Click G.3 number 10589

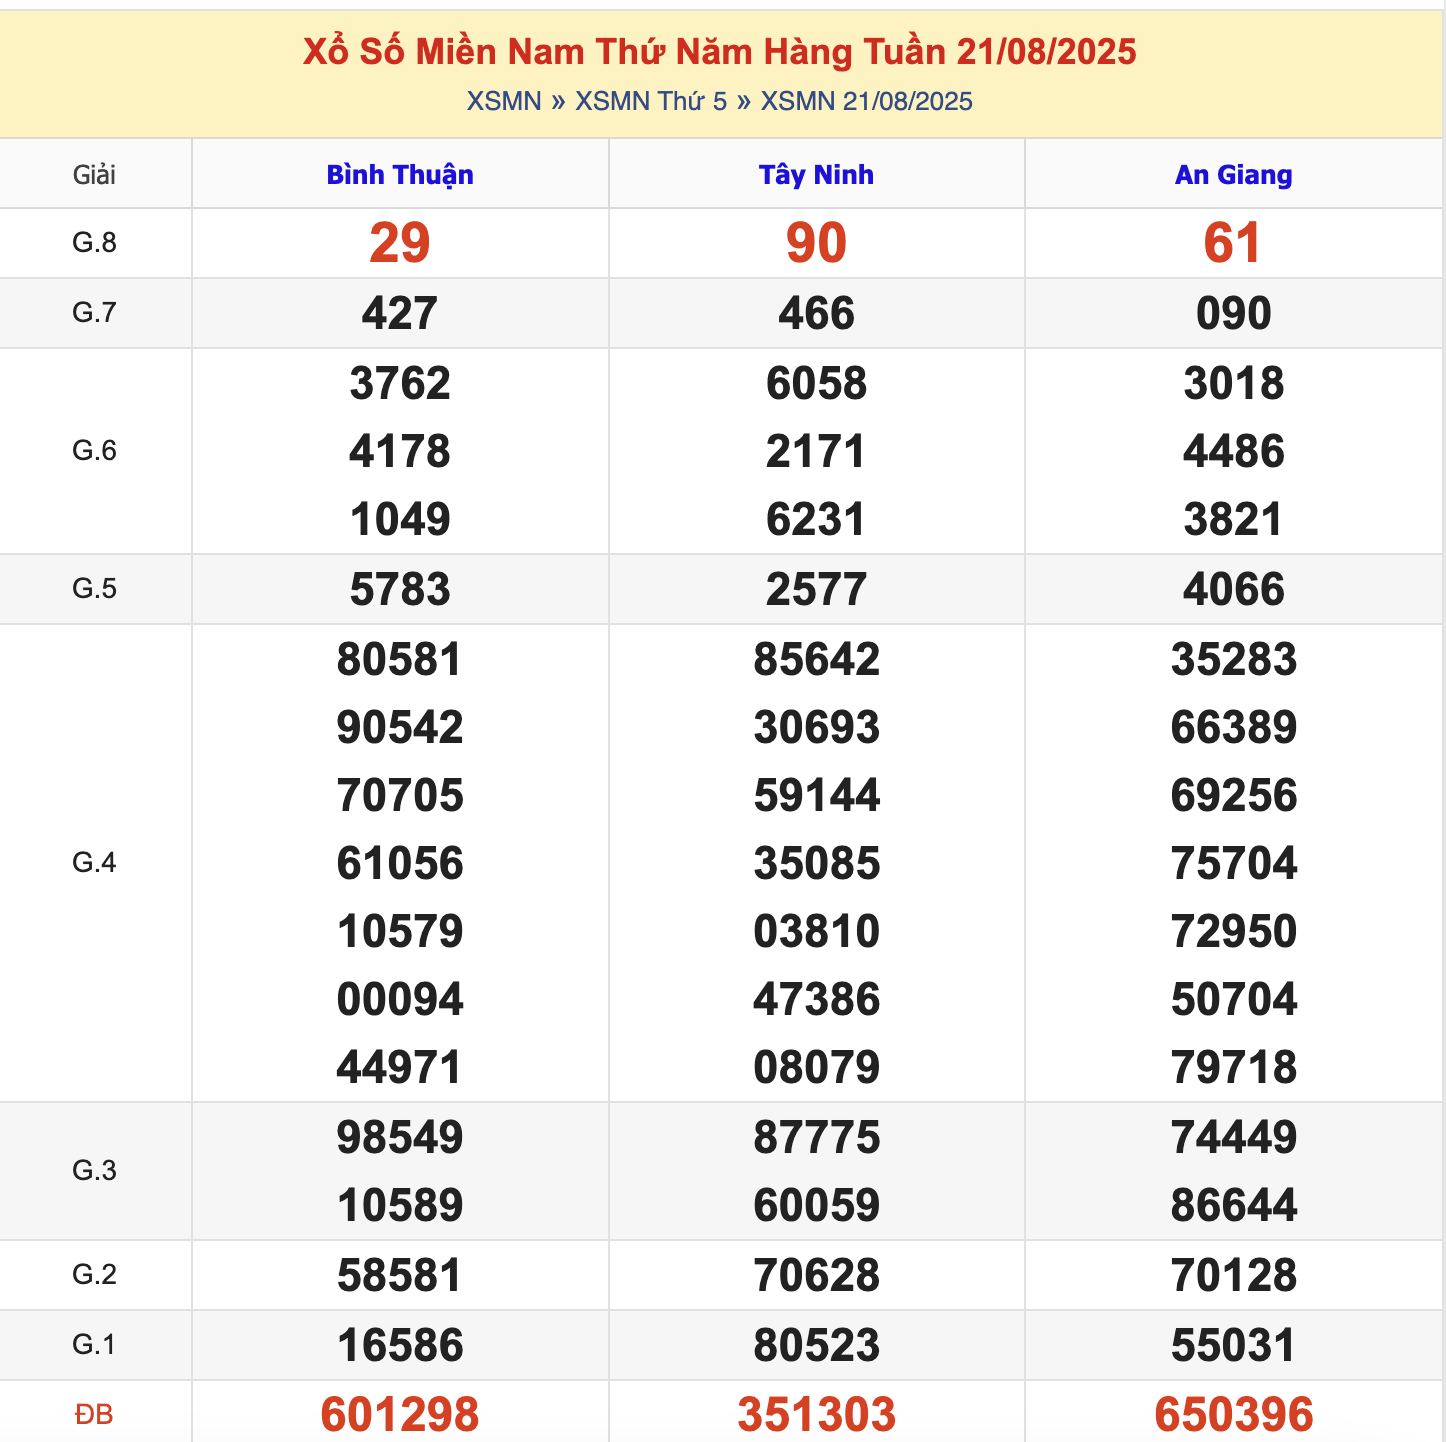coord(400,1205)
